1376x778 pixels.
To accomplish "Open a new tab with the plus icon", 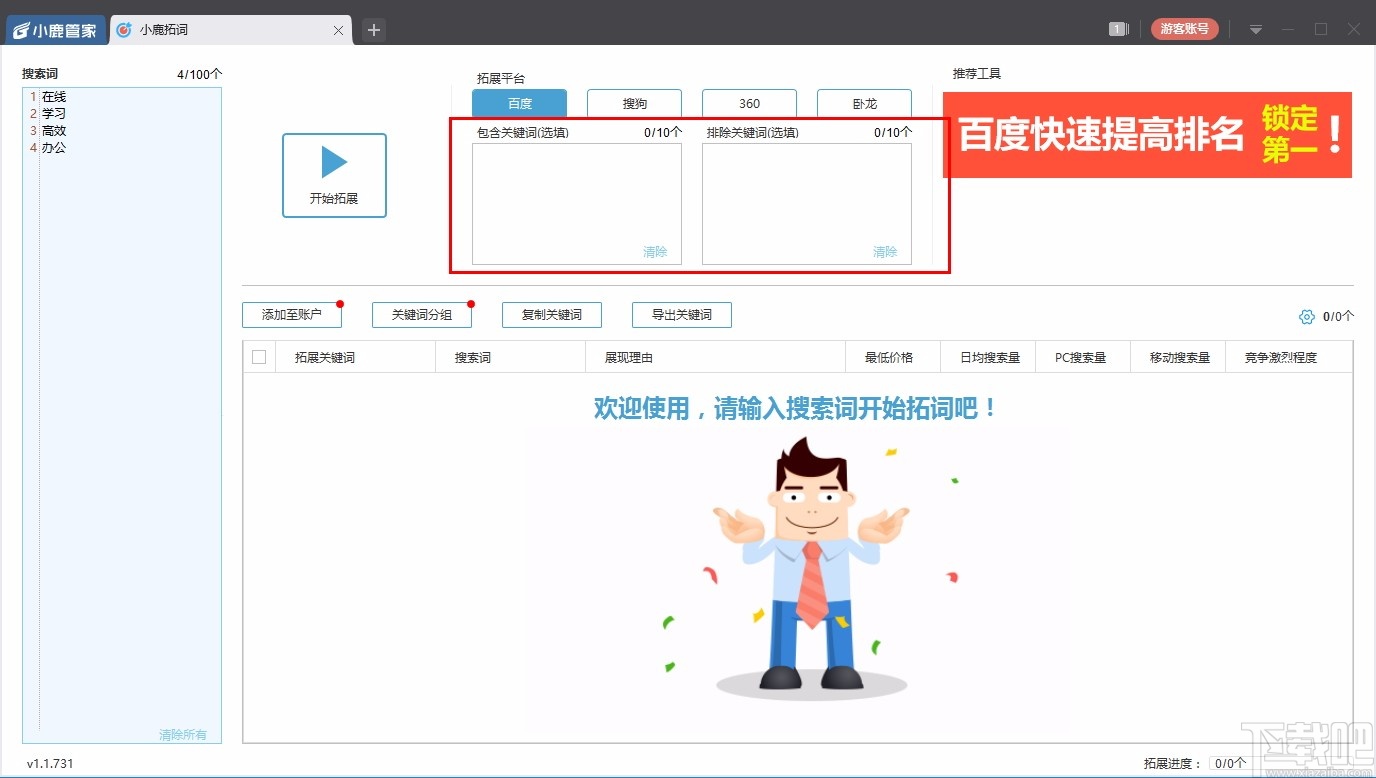I will (x=373, y=30).
